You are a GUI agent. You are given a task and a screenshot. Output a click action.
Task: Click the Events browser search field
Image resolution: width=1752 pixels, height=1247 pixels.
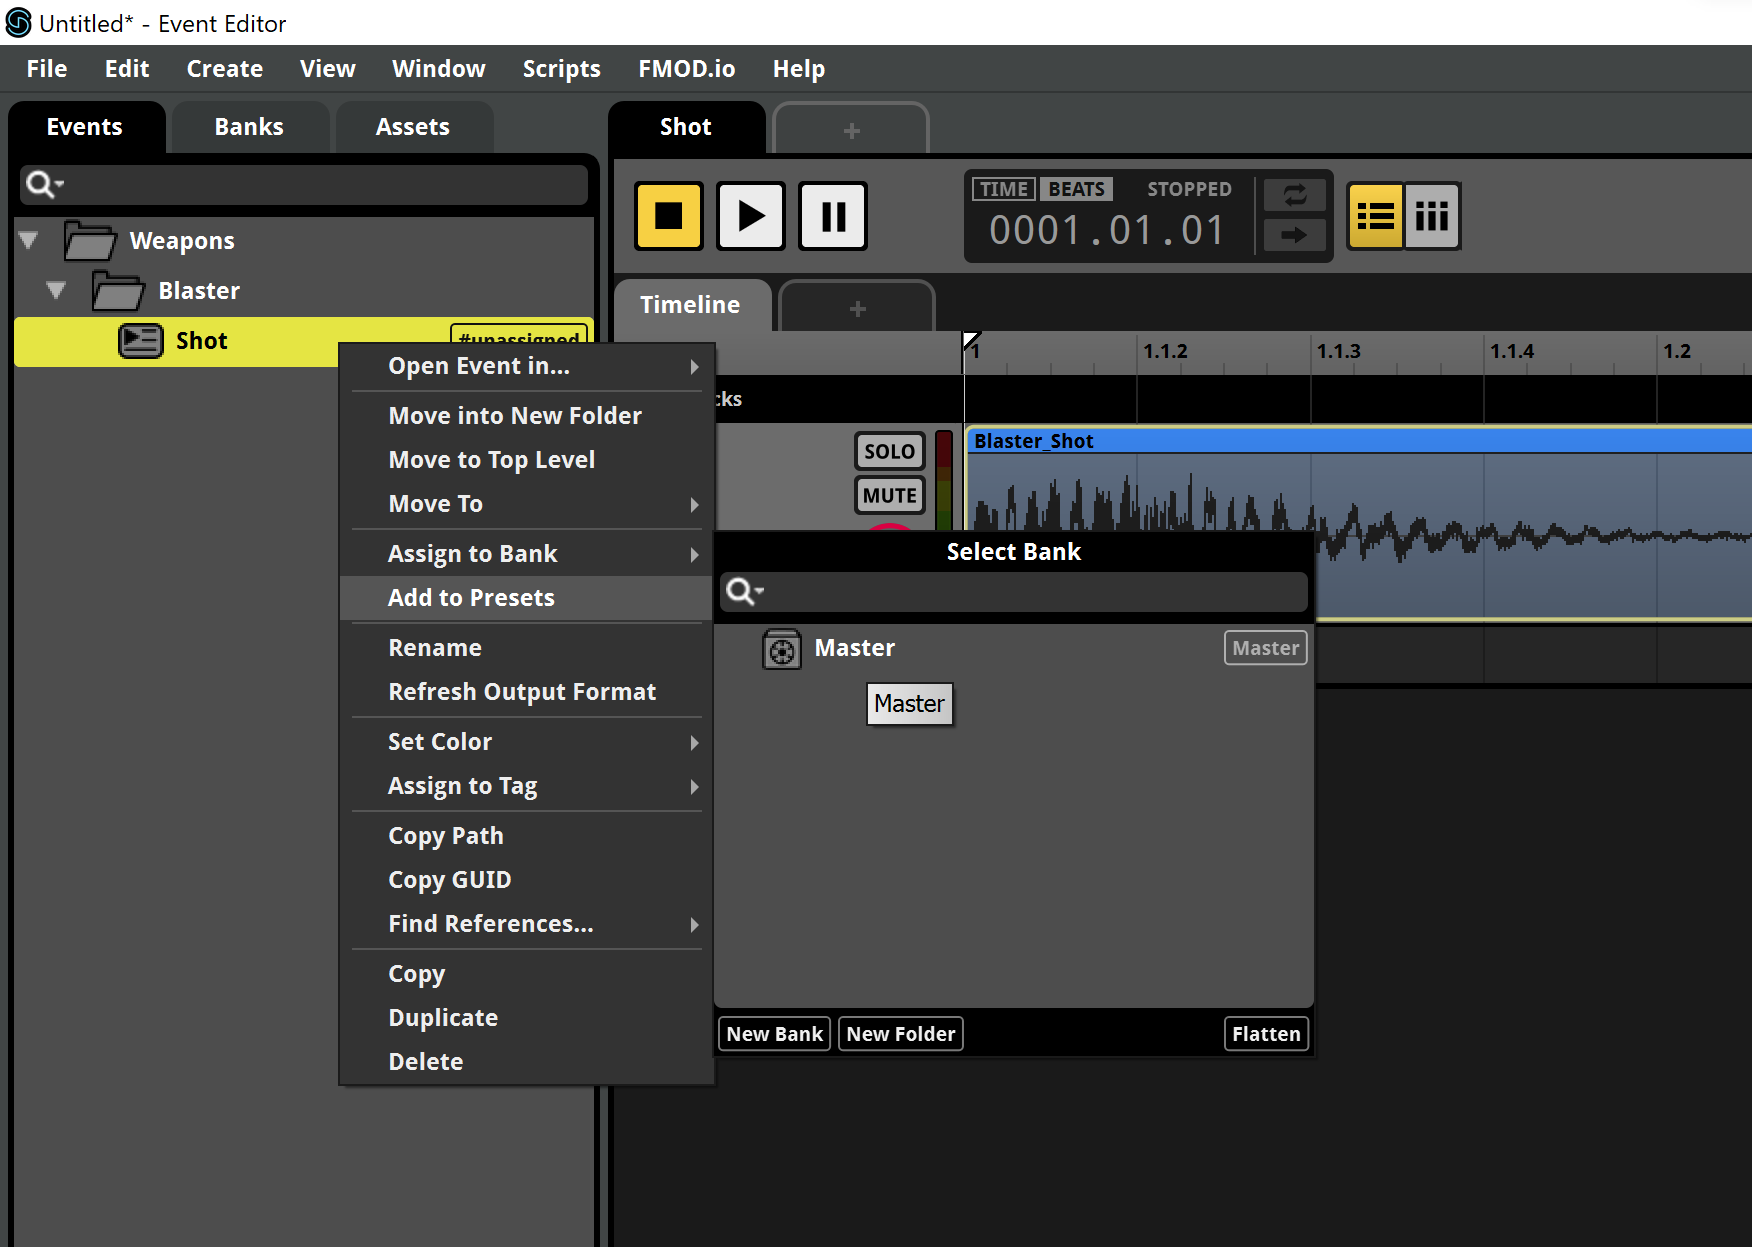click(x=304, y=185)
